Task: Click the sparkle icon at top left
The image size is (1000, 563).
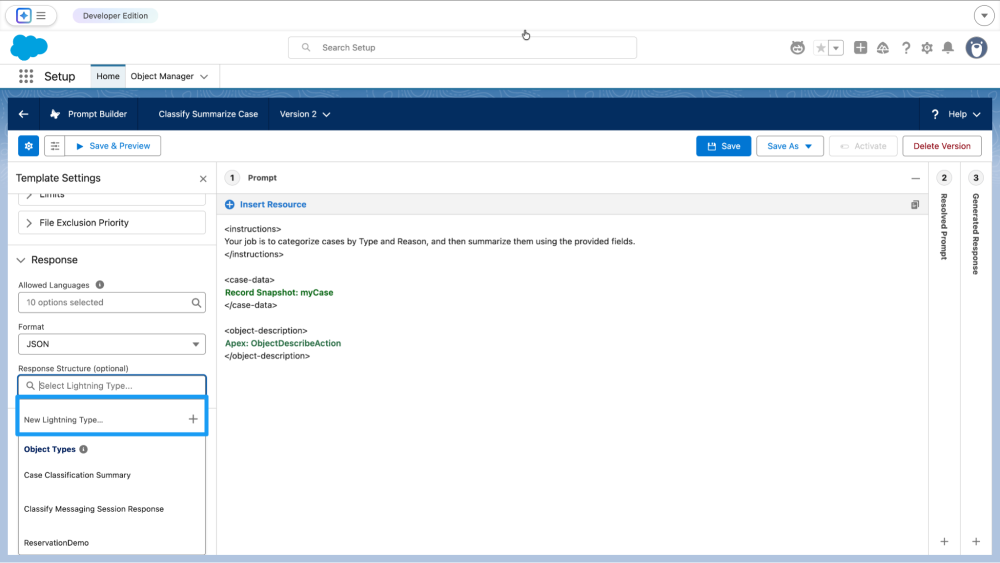Action: tap(24, 15)
